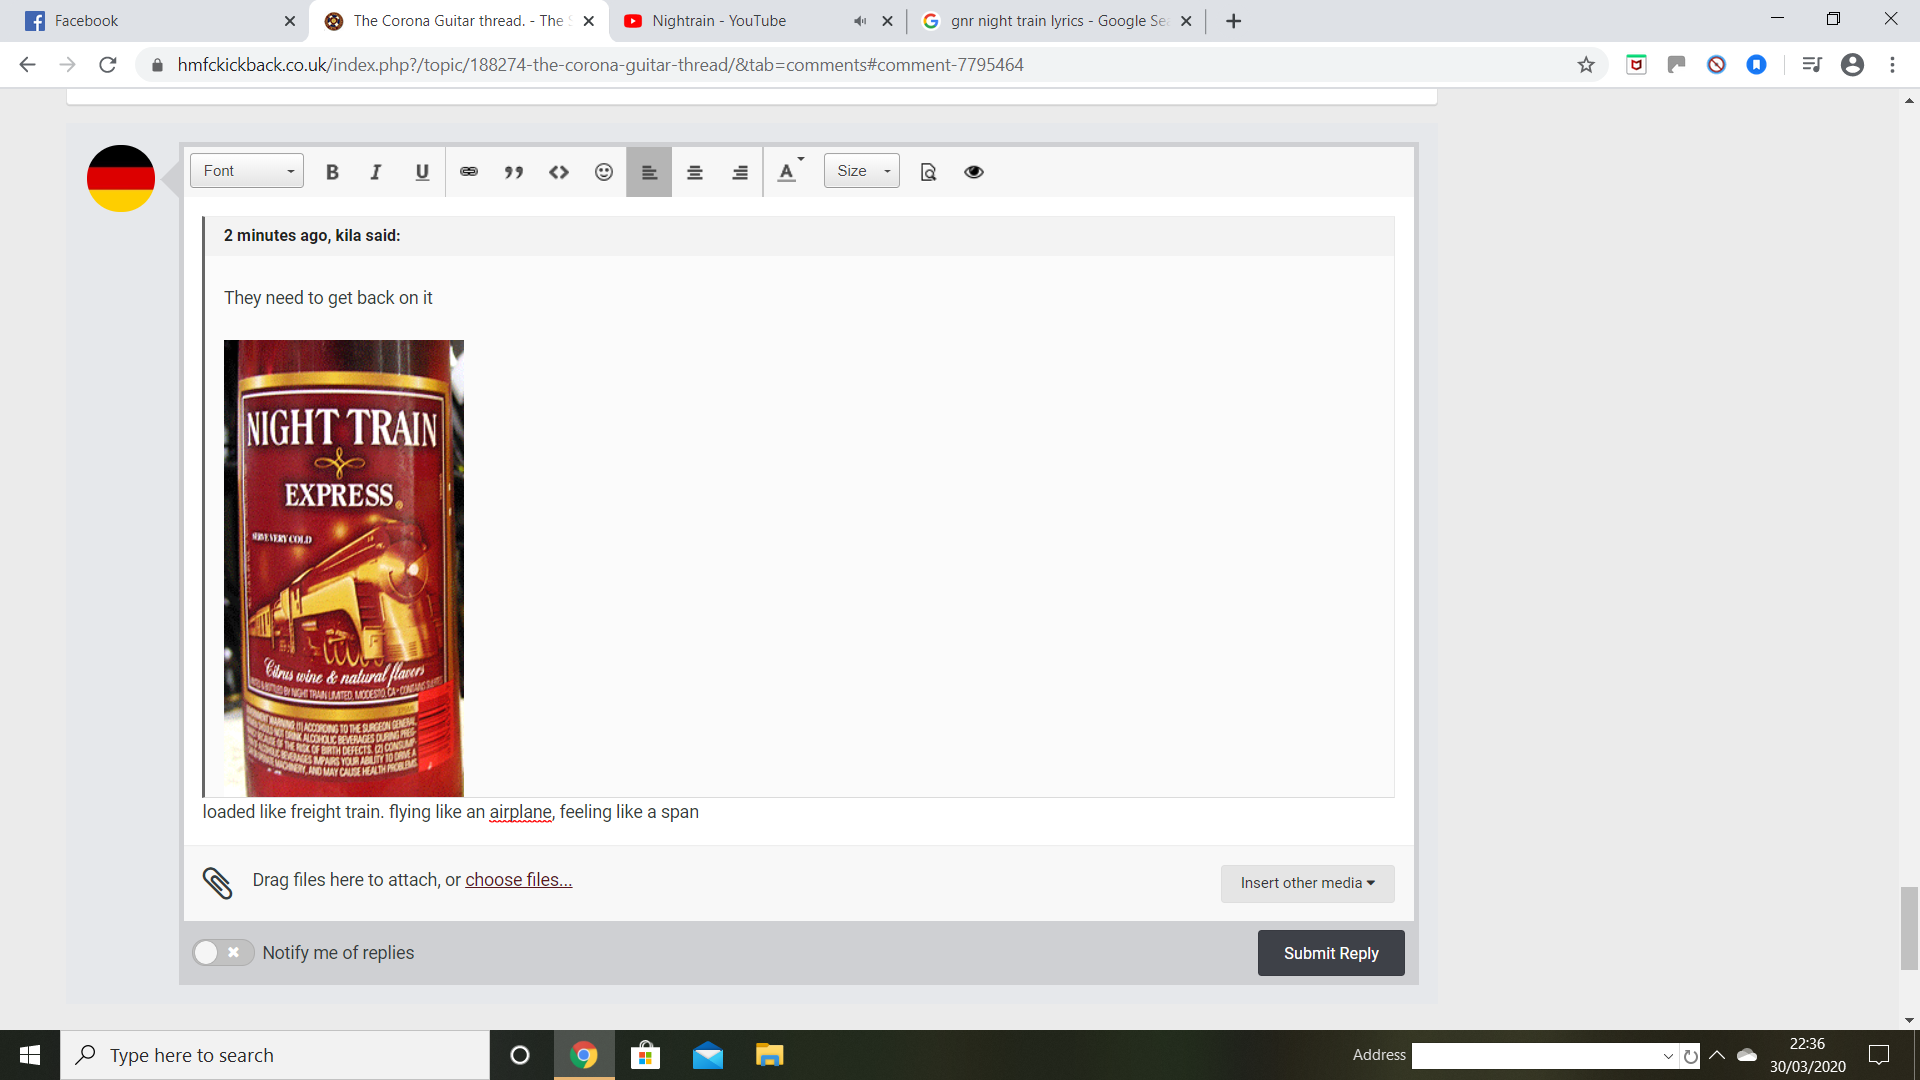This screenshot has width=1920, height=1080.
Task: Expand Insert other media menu
Action: 1307,883
